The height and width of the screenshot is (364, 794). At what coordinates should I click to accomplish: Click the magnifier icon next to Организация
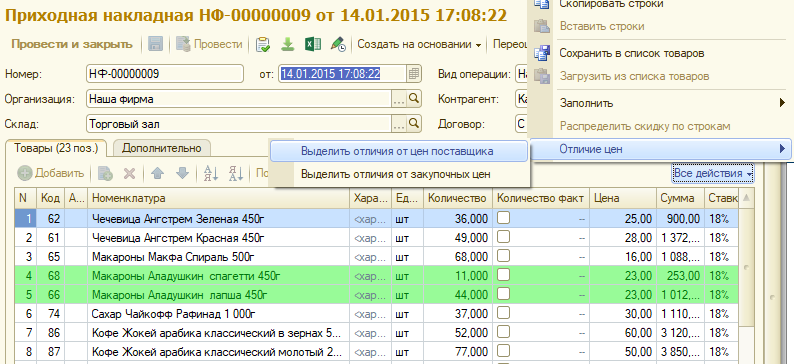414,98
